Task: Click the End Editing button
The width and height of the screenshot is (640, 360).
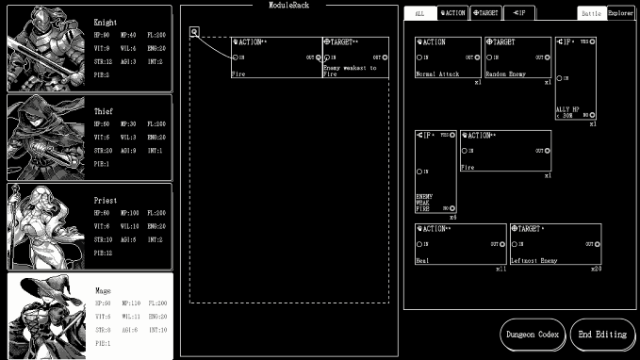Action: 602,335
